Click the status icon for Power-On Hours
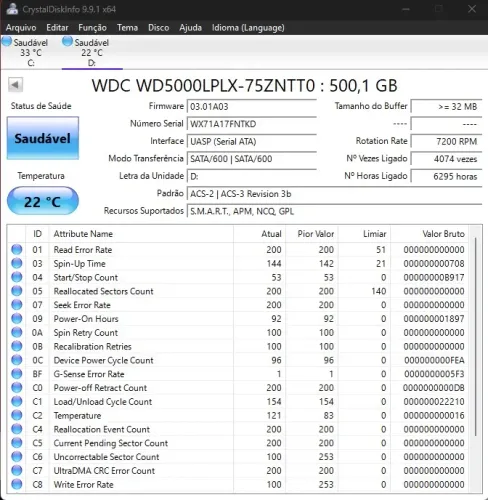Viewport: 488px width, 500px height. (x=17, y=319)
